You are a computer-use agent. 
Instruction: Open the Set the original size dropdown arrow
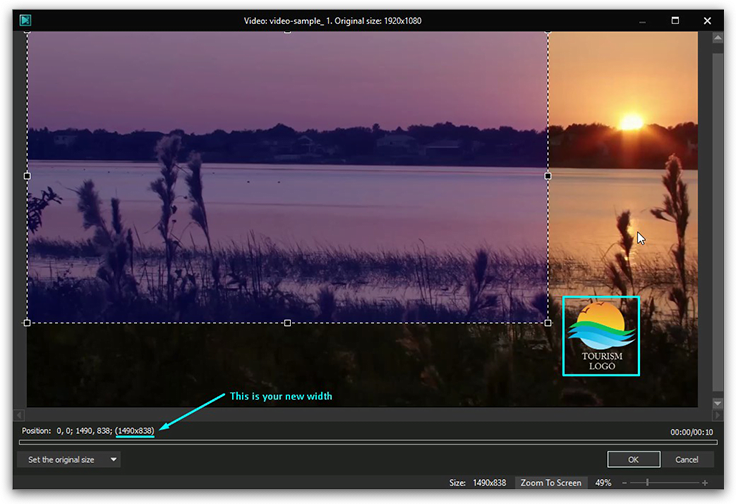click(x=113, y=460)
